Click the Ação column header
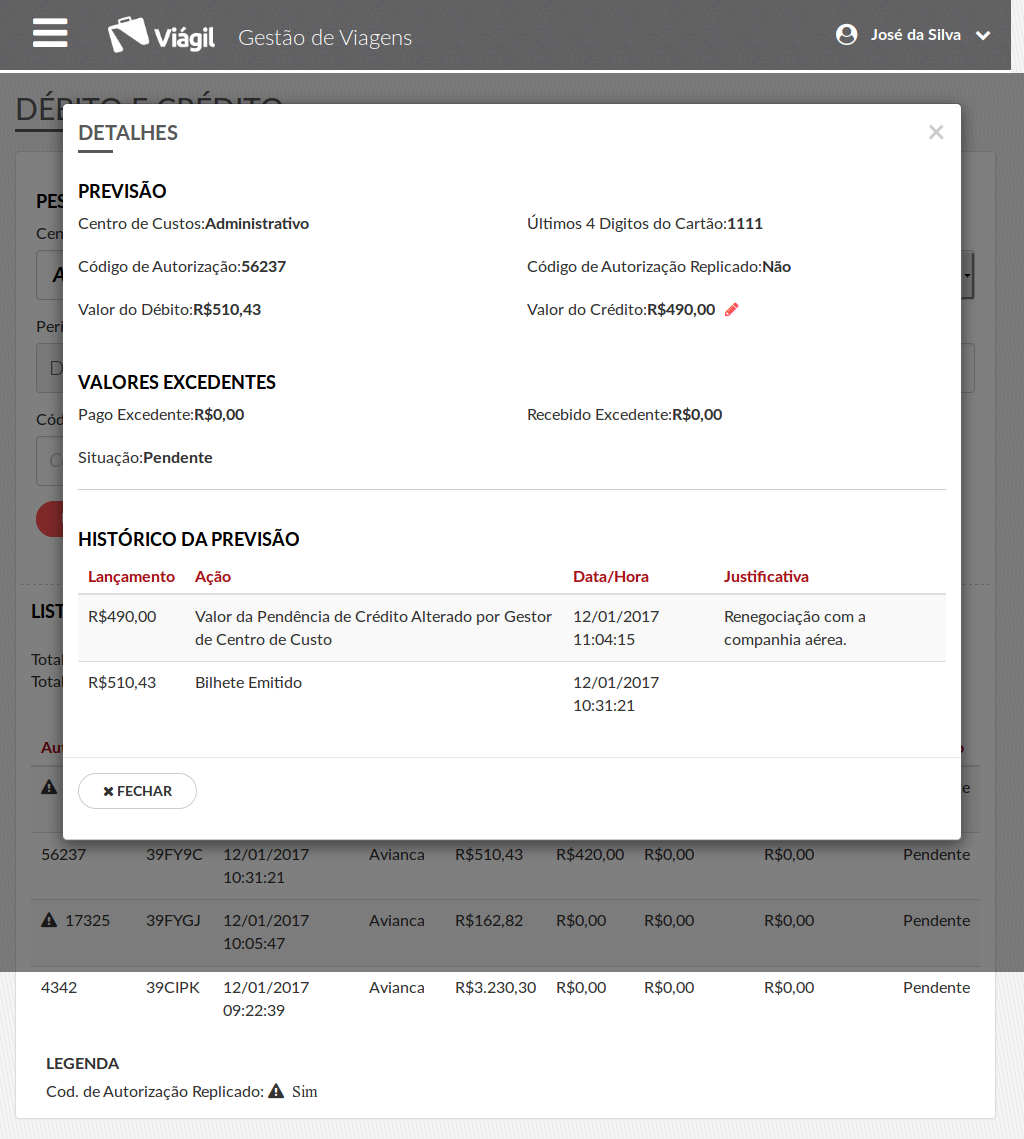1024x1139 pixels. pos(213,577)
